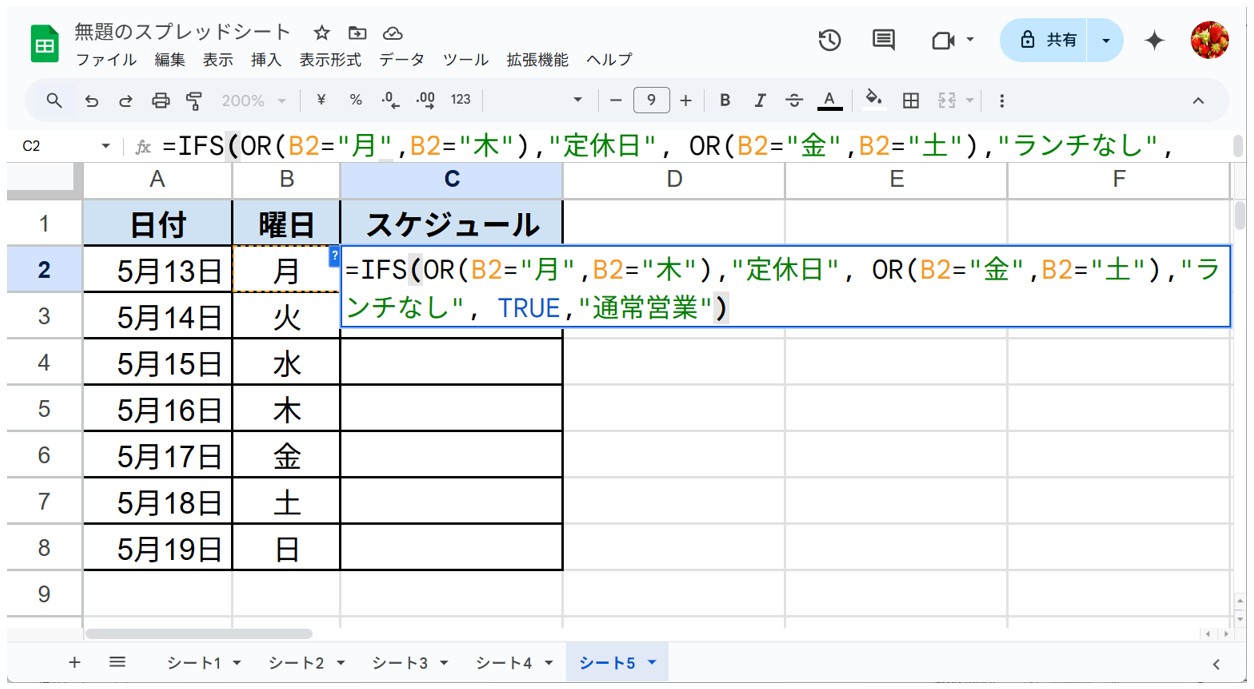1254x689 pixels.
Task: Click the font size 9 field
Action: [651, 100]
